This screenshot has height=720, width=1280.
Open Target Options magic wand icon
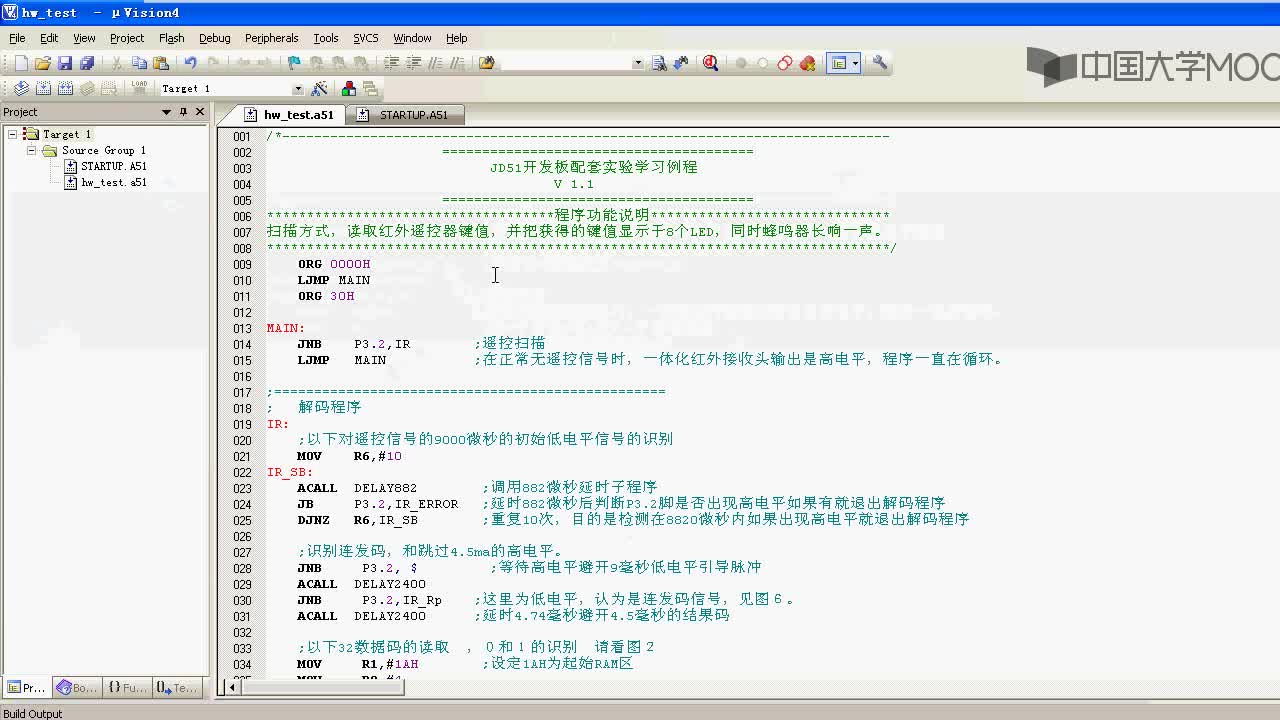[319, 89]
